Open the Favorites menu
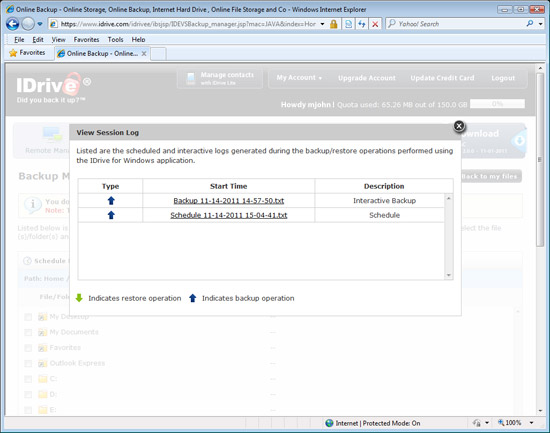The image size is (550, 433). coord(86,40)
